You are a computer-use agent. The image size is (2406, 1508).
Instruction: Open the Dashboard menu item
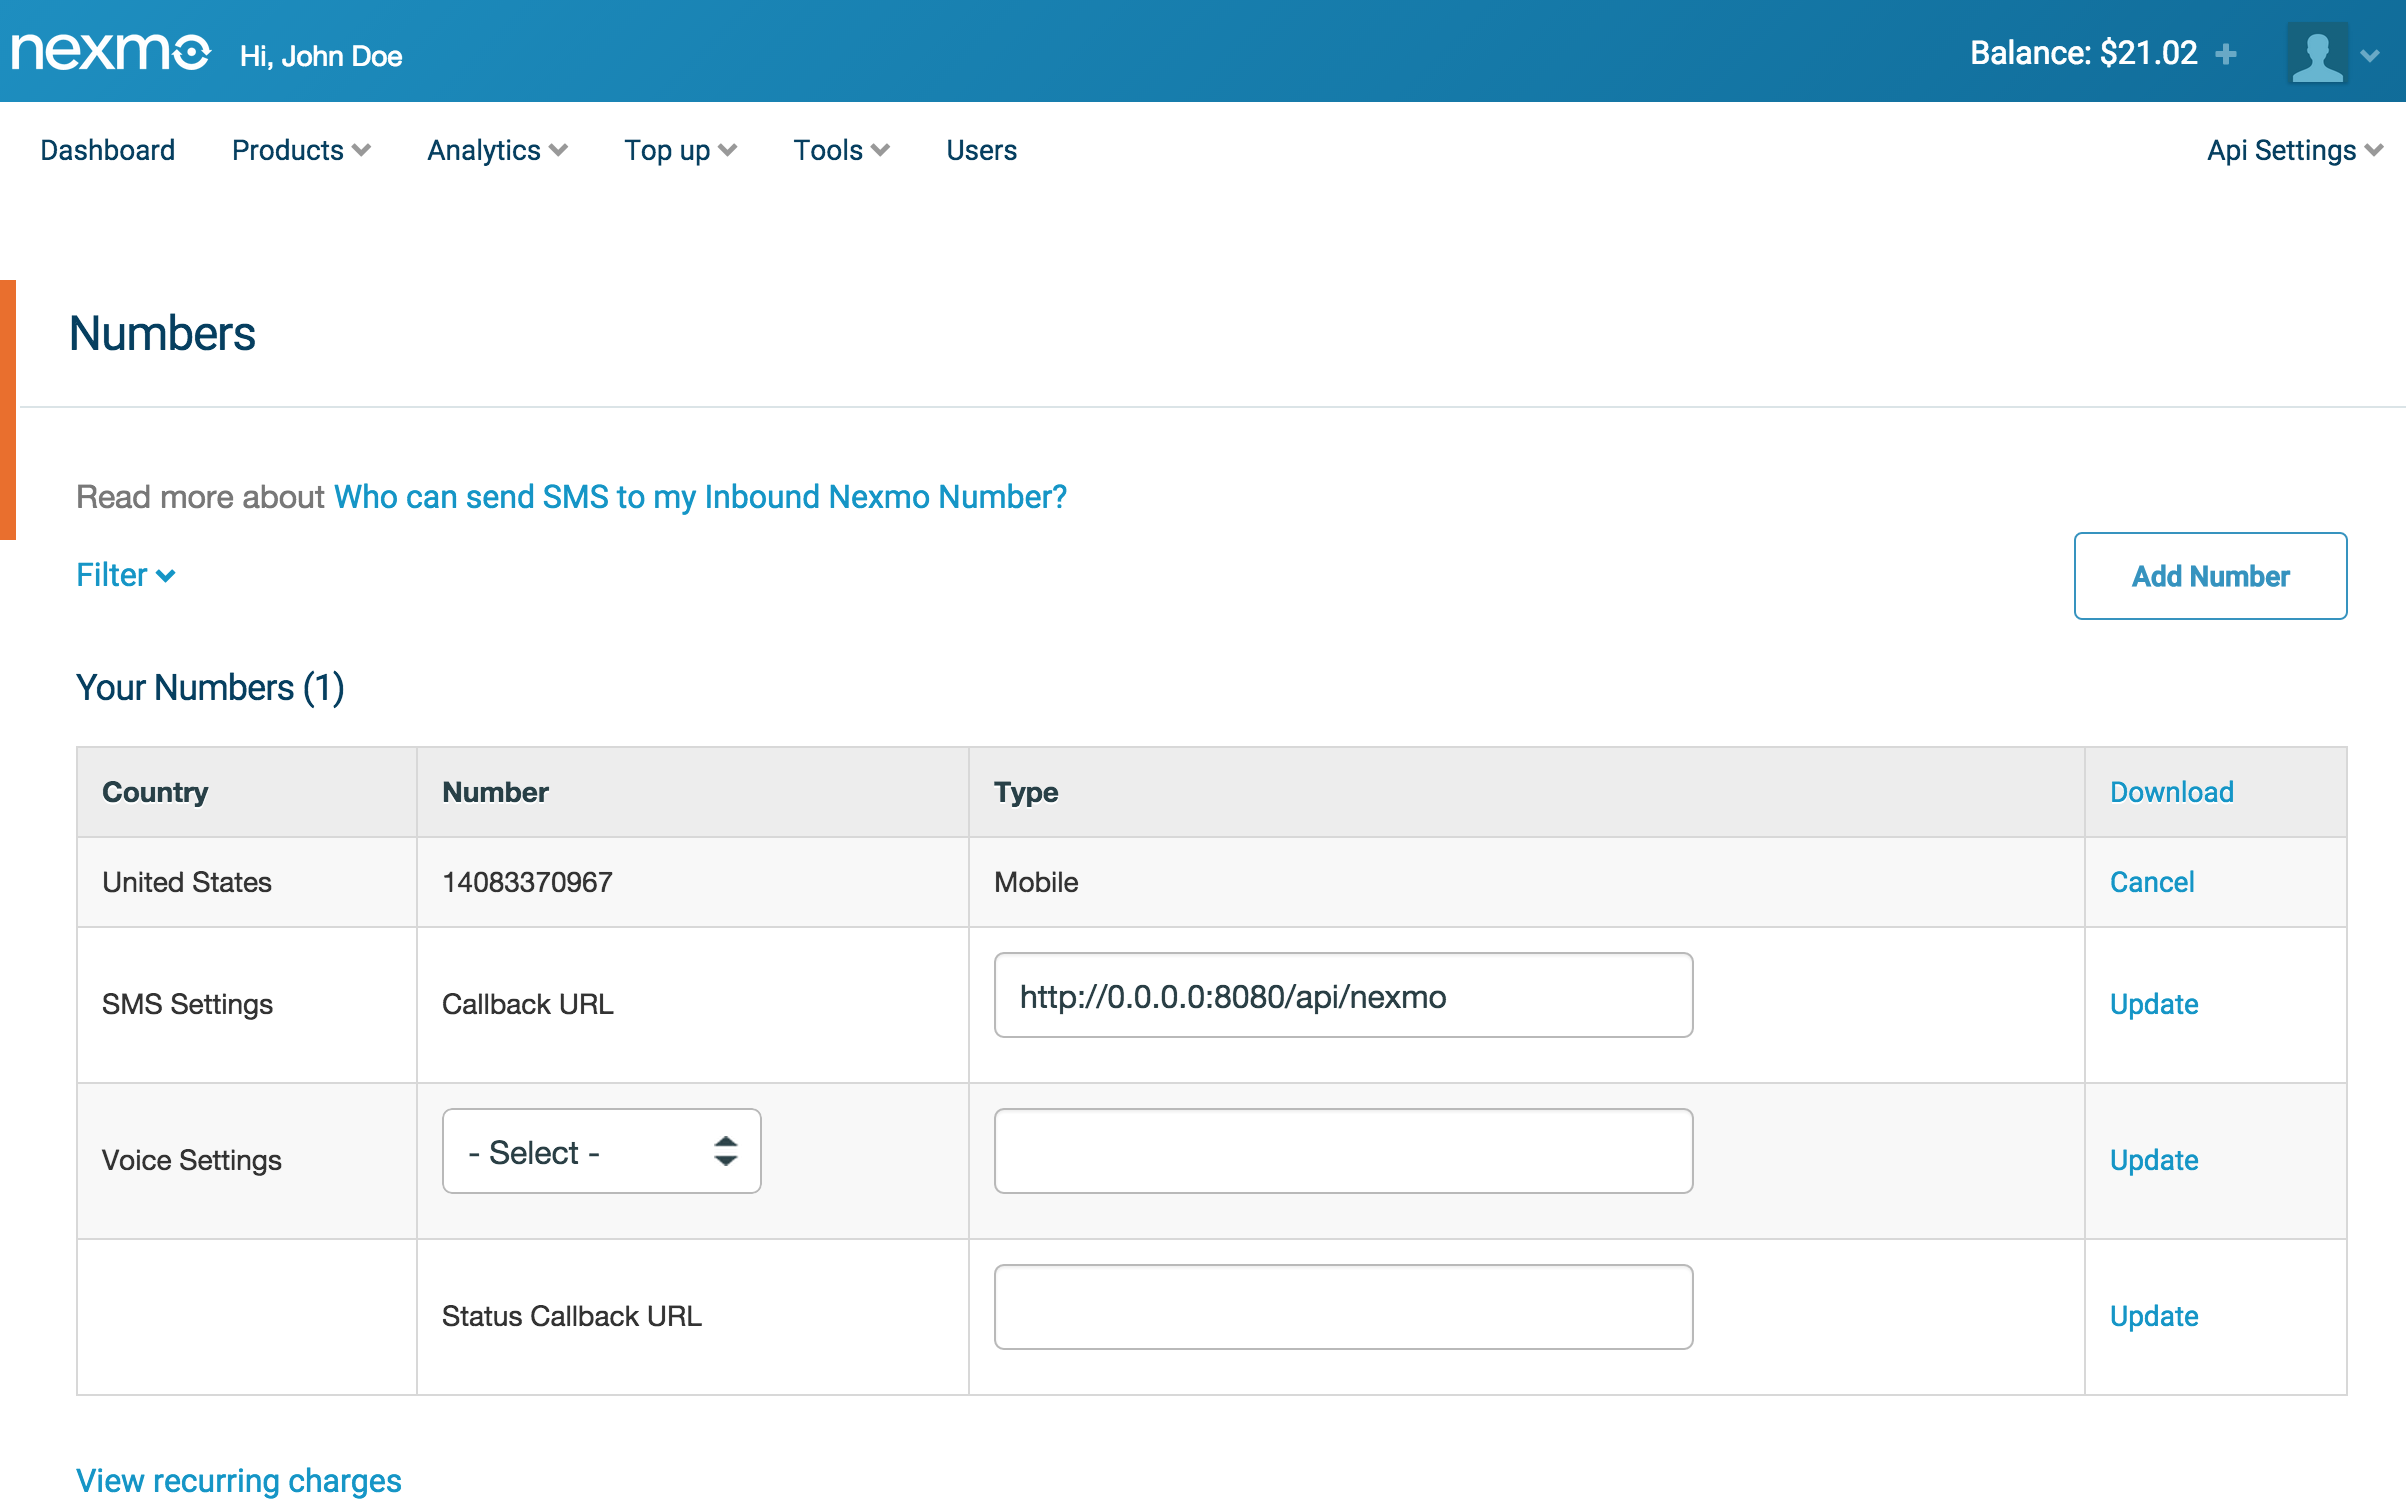(x=107, y=150)
